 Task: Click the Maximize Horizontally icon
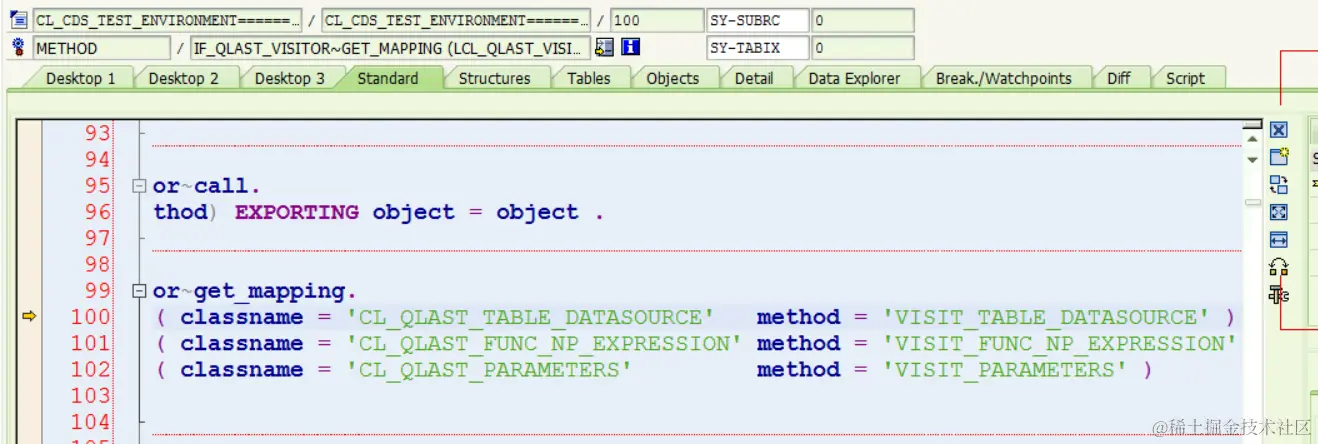tap(1278, 240)
